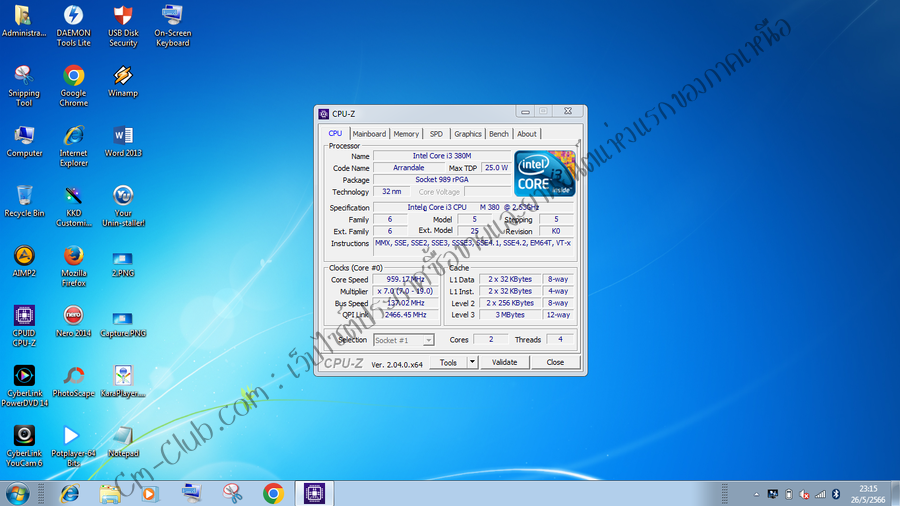Open the SPD tab

pos(436,134)
